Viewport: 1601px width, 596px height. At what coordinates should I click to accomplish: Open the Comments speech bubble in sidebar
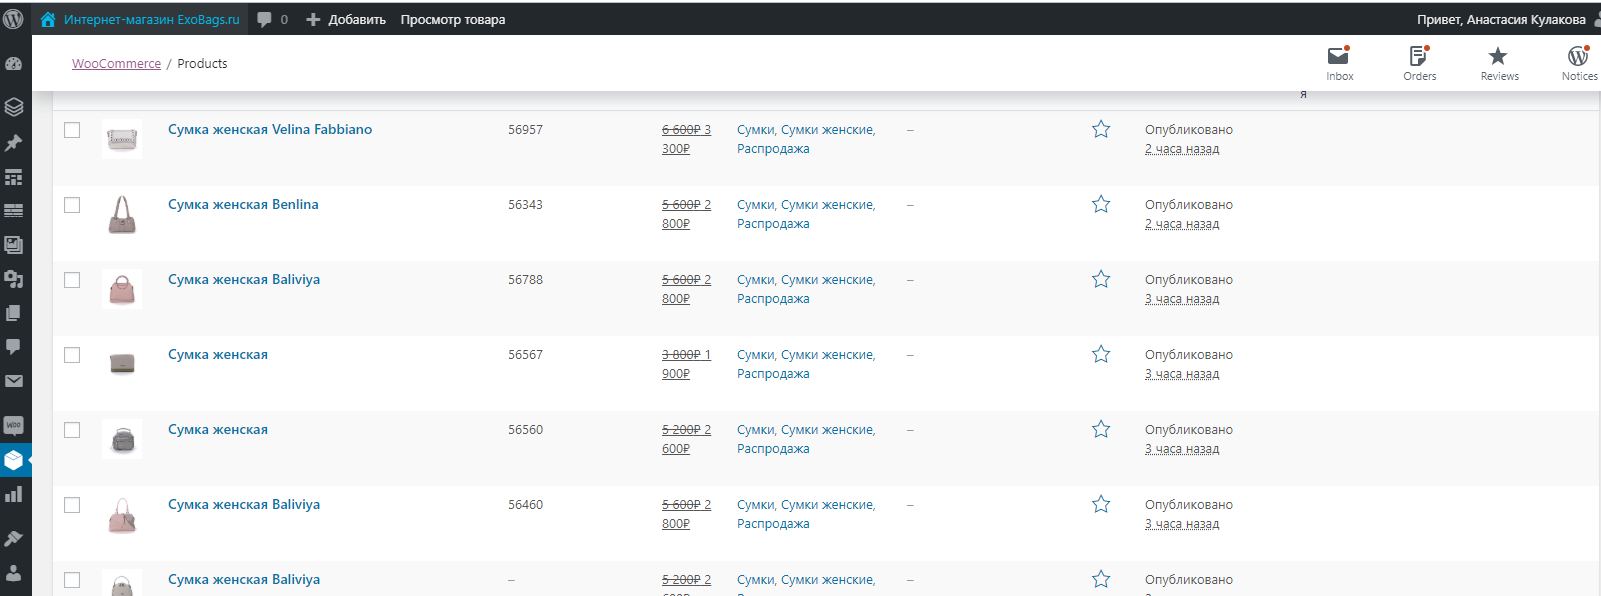[x=14, y=347]
